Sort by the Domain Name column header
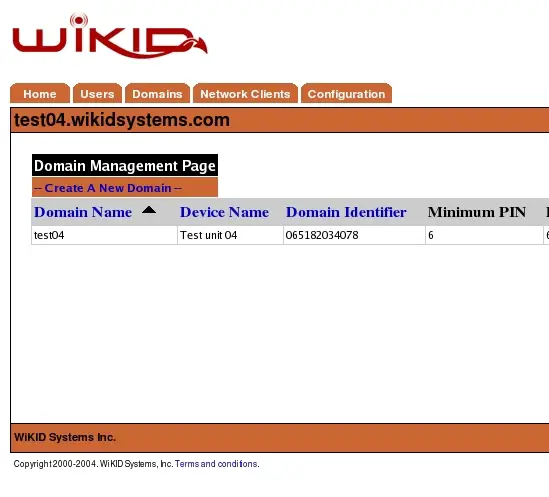The height and width of the screenshot is (497, 549). tap(83, 212)
